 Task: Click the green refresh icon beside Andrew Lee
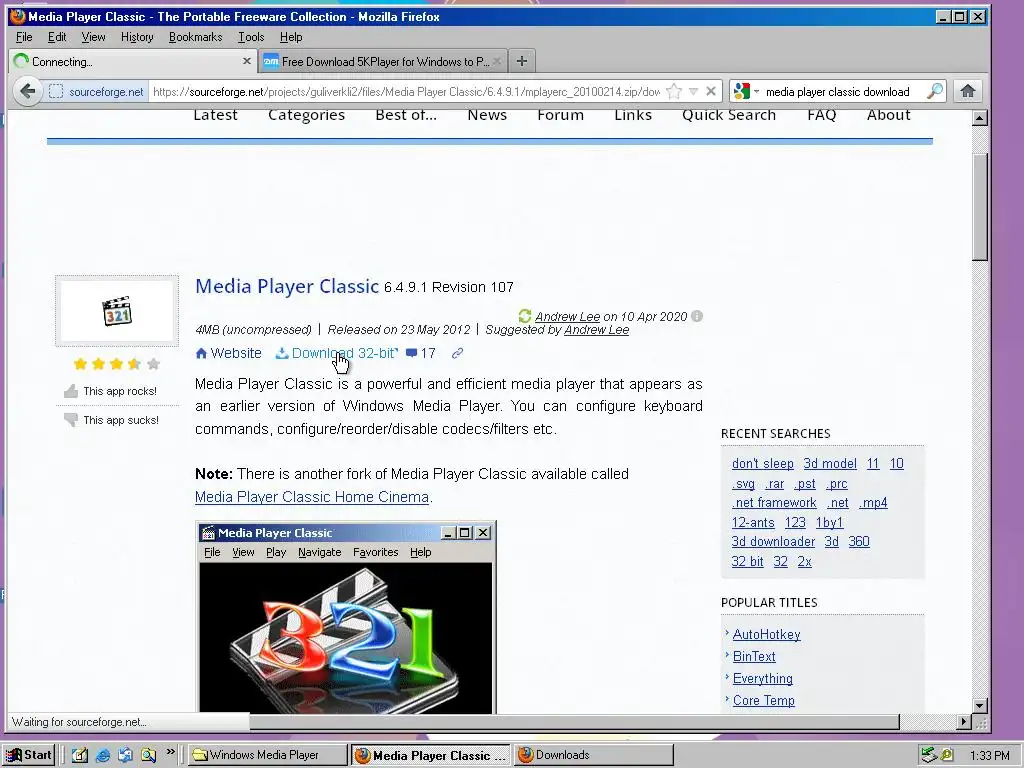(x=524, y=316)
